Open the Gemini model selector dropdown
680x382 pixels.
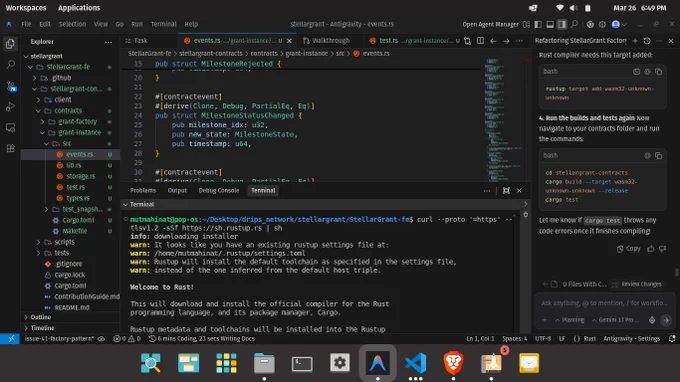click(x=615, y=320)
